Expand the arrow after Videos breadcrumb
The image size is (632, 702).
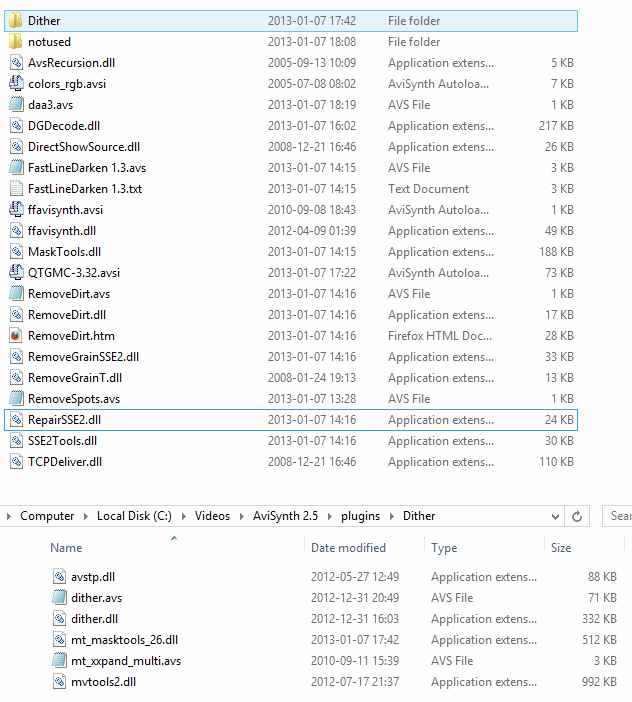[x=242, y=516]
